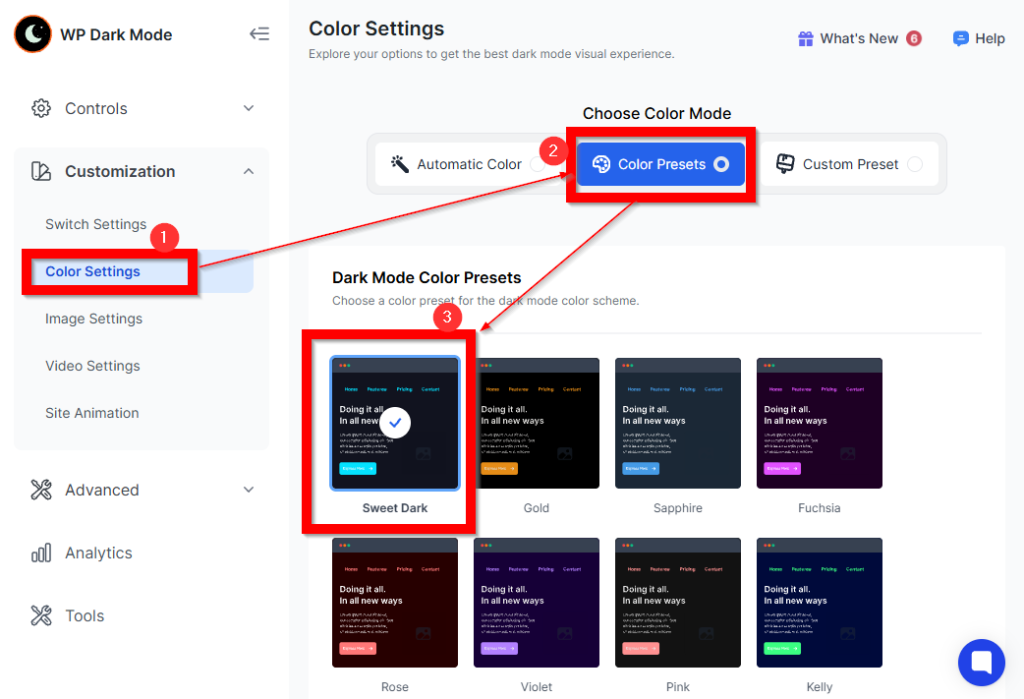Click the Controls gear icon
This screenshot has width=1024, height=699.
(41, 108)
